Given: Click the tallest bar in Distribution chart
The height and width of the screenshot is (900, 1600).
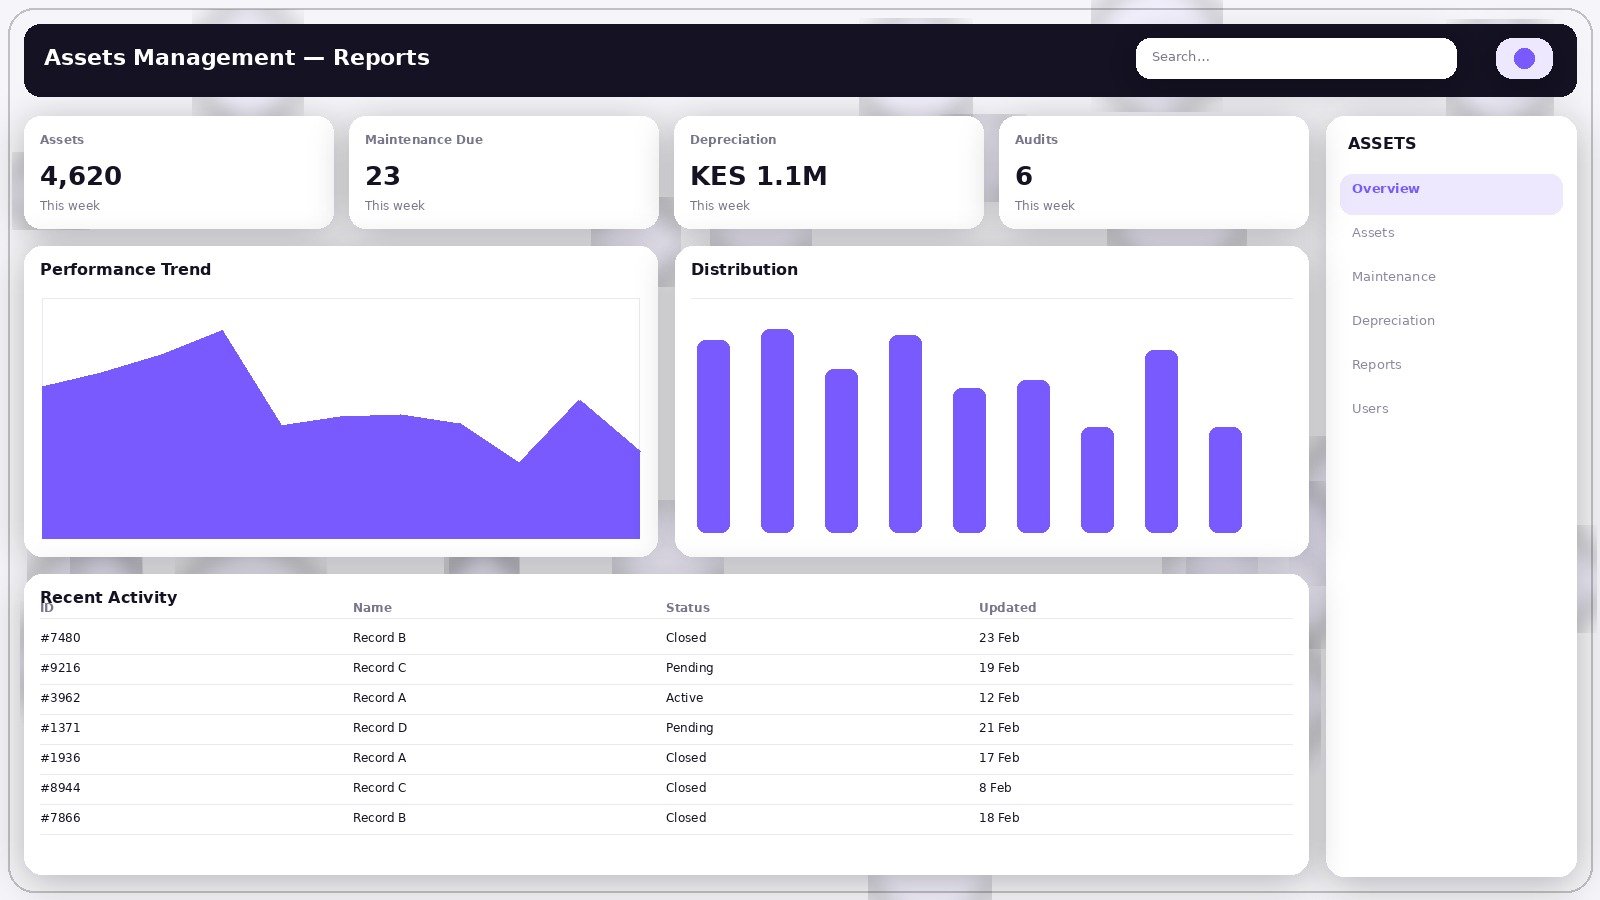Looking at the screenshot, I should point(777,430).
